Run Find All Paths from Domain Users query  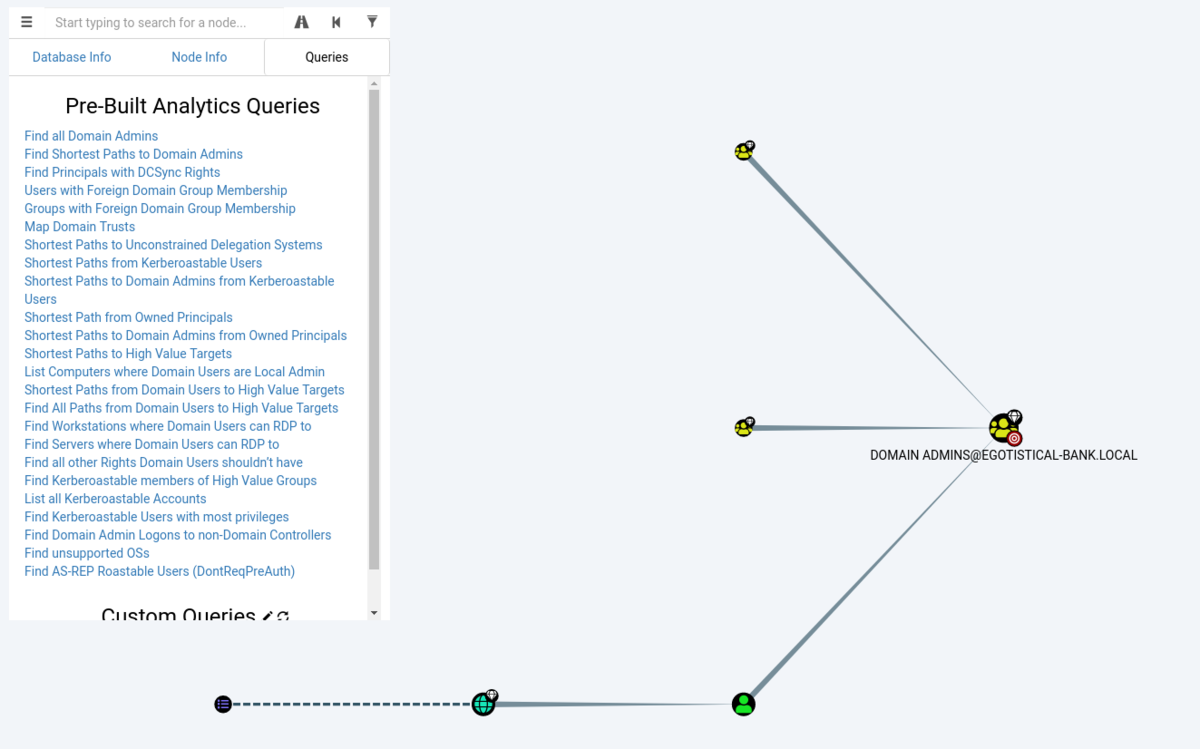click(x=181, y=407)
